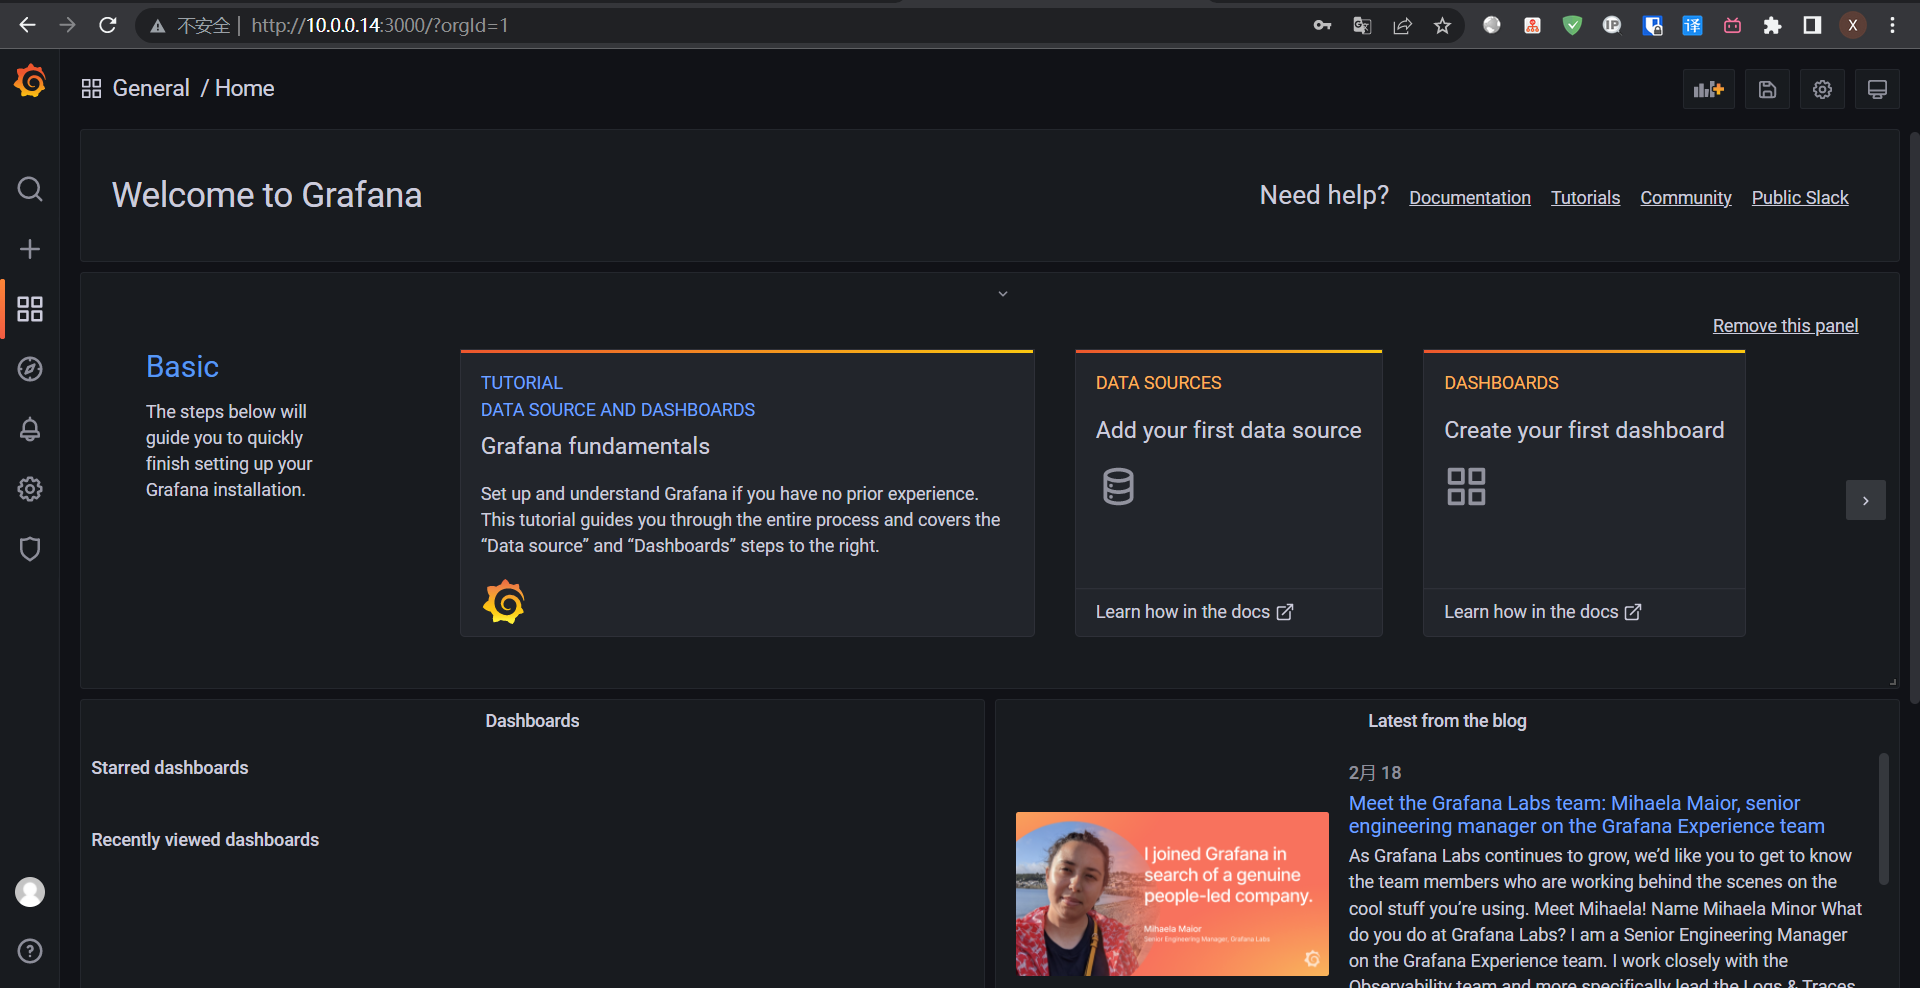Cycle view mode with the monitor icon

pyautogui.click(x=1878, y=90)
